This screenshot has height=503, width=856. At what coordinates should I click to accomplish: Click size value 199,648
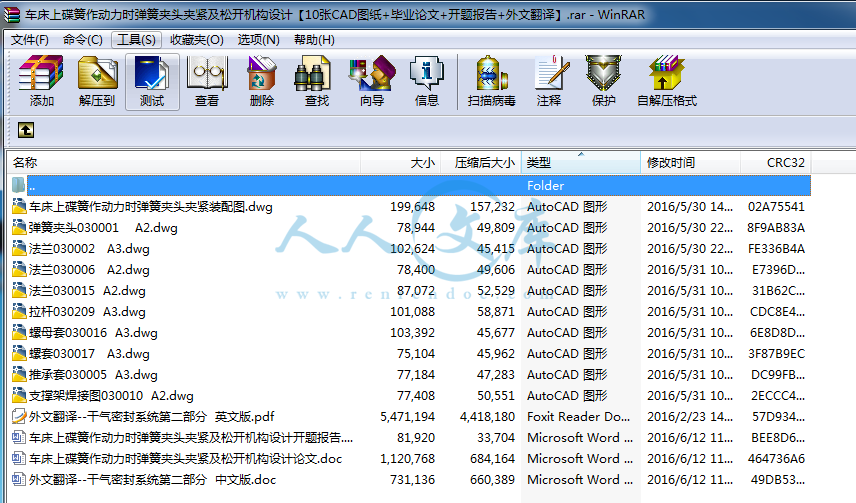413,206
